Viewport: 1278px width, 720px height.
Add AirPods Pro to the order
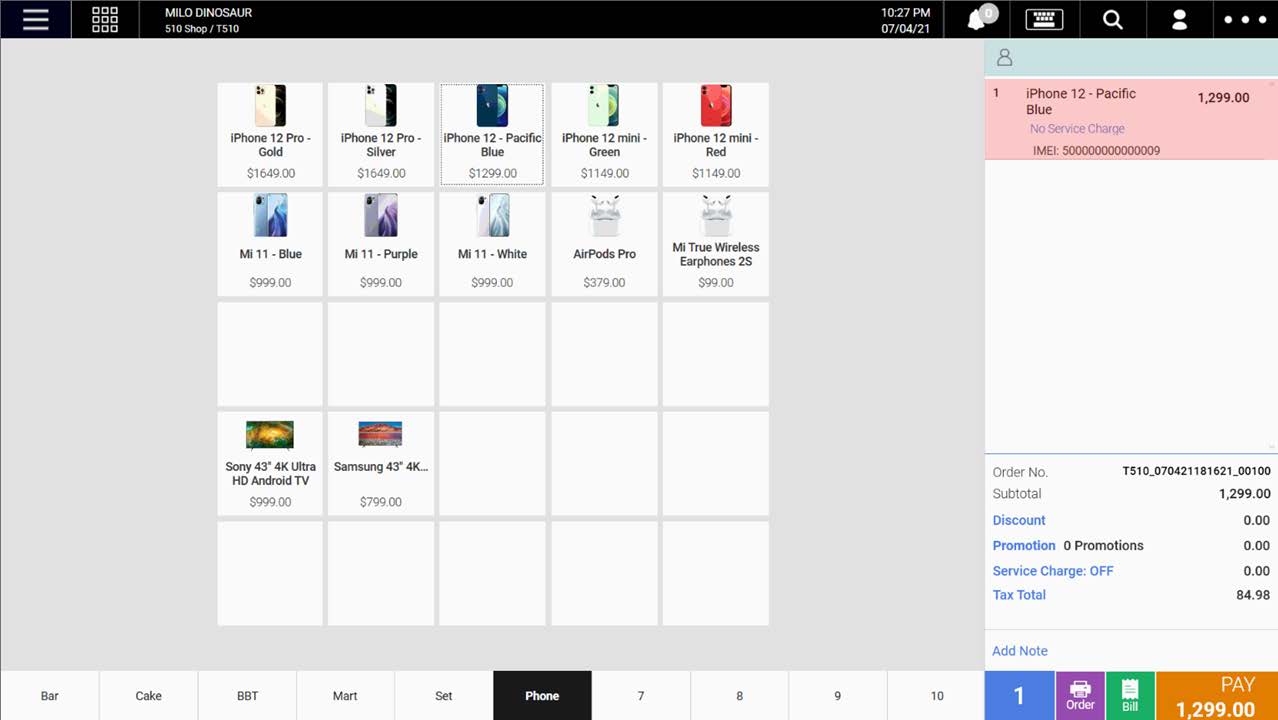pyautogui.click(x=604, y=244)
